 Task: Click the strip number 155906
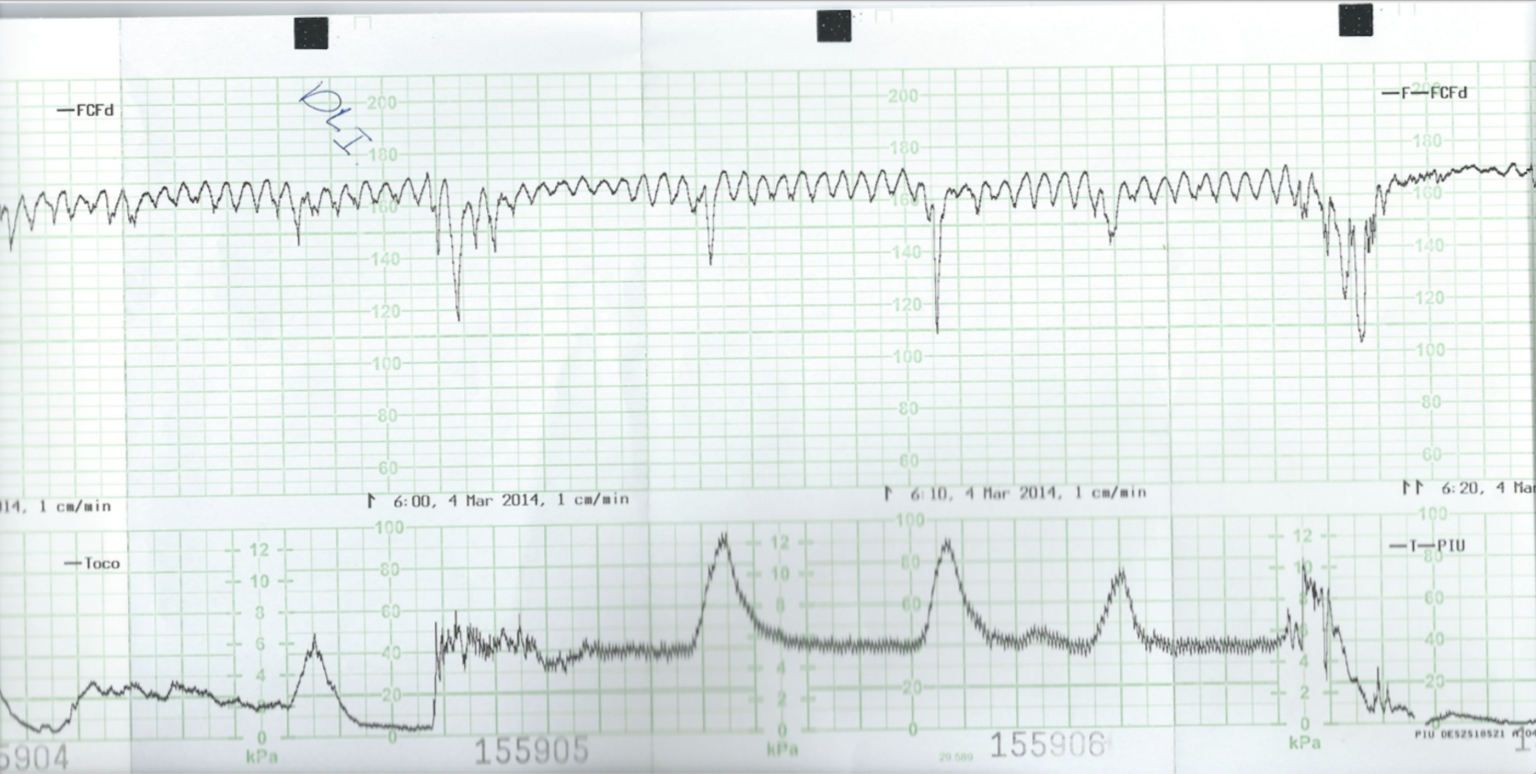[x=1048, y=744]
